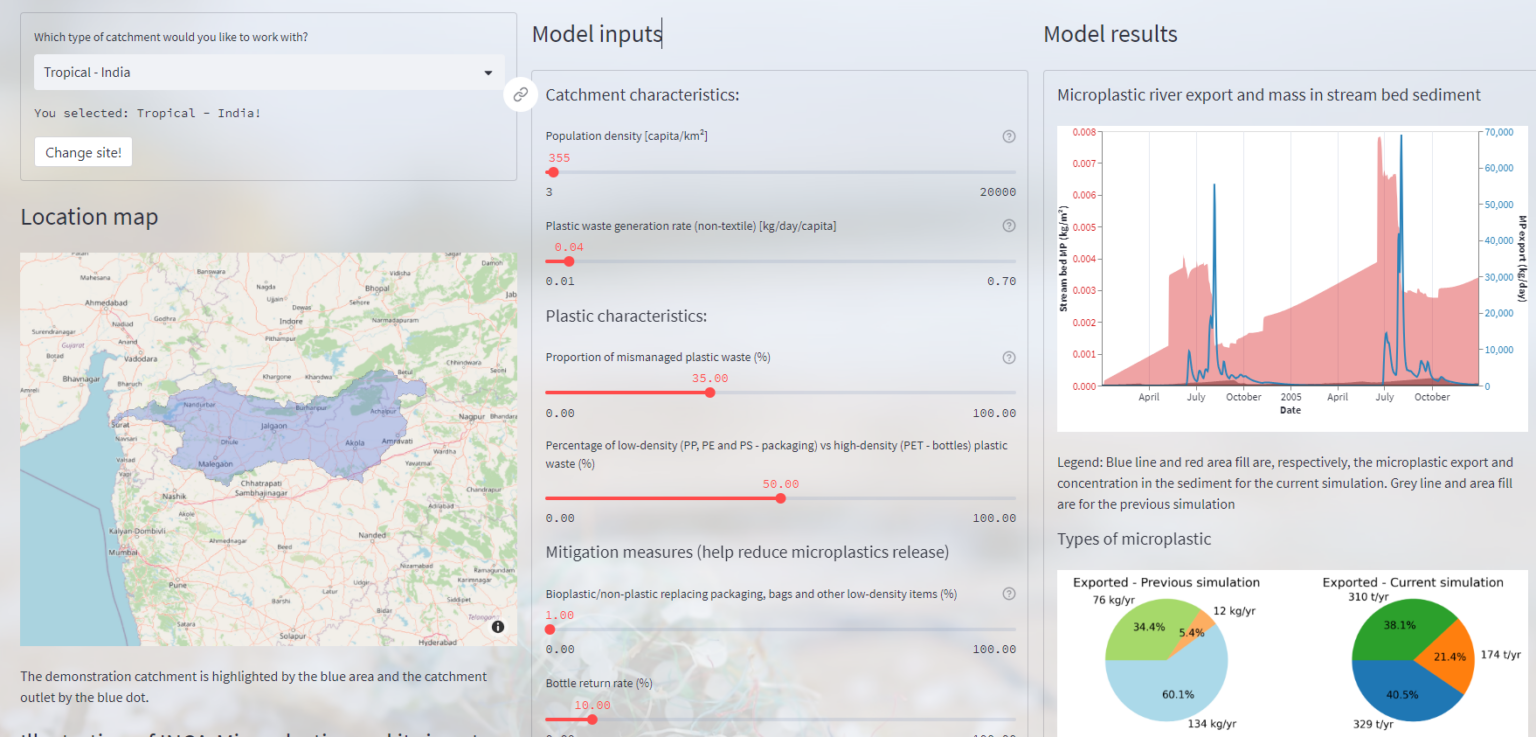Click the catchment selector dropdown arrow
1536x737 pixels.
tap(488, 73)
